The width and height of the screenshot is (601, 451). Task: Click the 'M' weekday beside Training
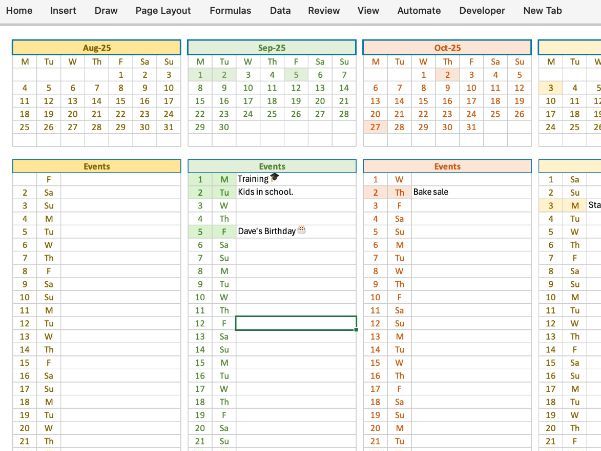coord(224,179)
